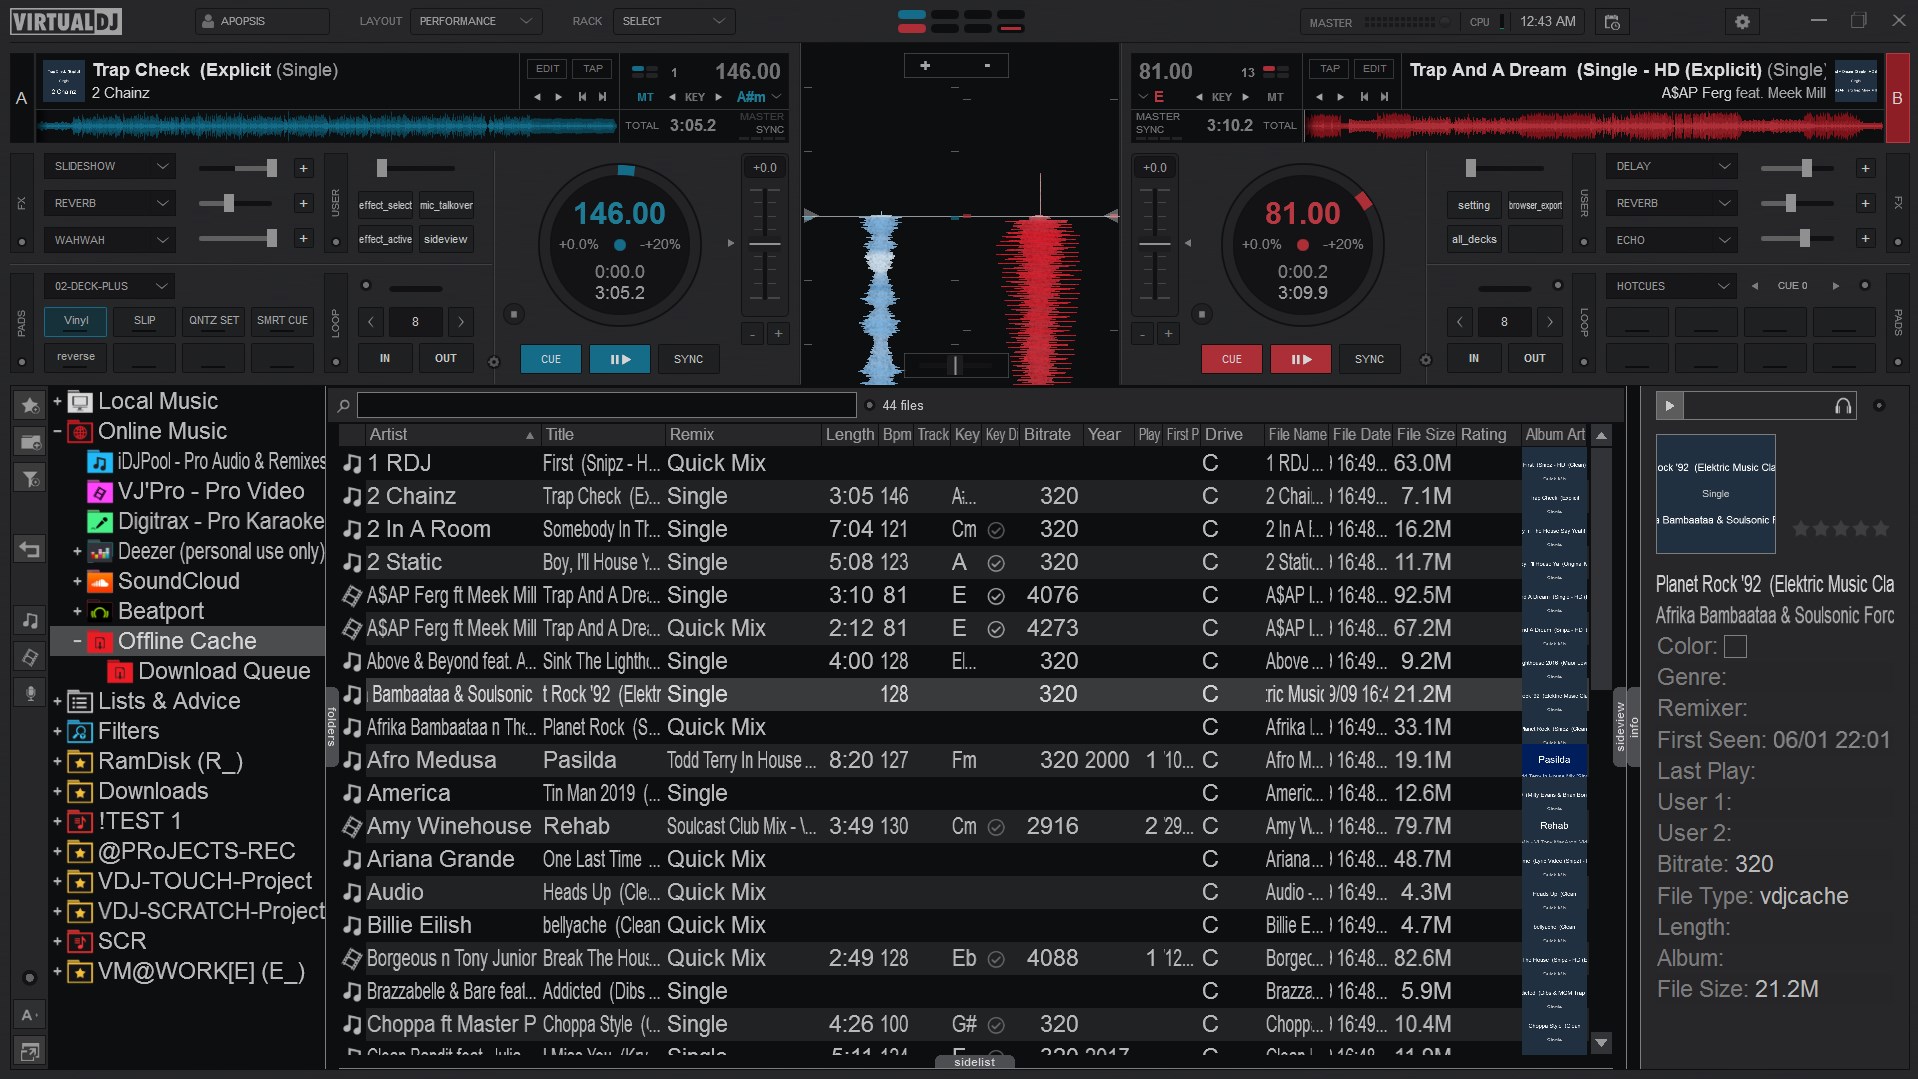Viewport: 1918px width, 1079px height.
Task: Adjust the SLIDESHOW effect slider
Action: (237, 168)
